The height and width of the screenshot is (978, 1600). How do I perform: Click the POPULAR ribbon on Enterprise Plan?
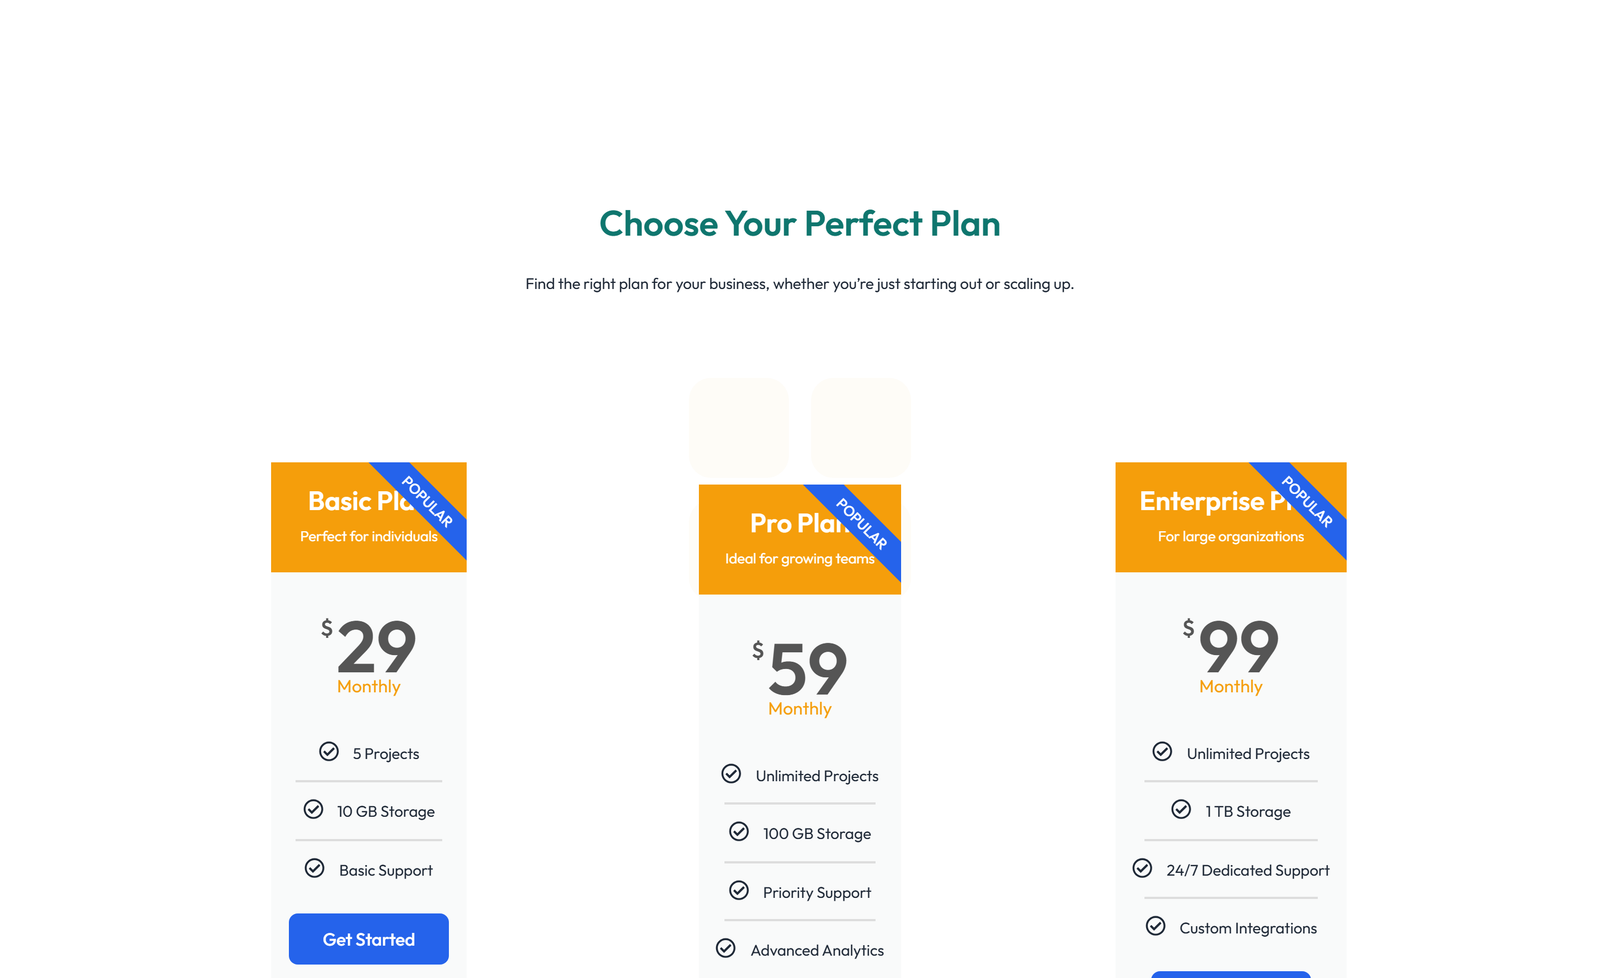click(1307, 508)
